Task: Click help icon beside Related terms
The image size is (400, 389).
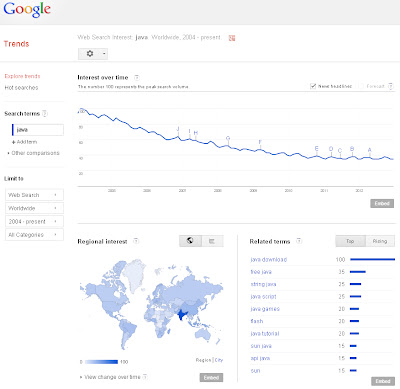Action: [x=299, y=241]
